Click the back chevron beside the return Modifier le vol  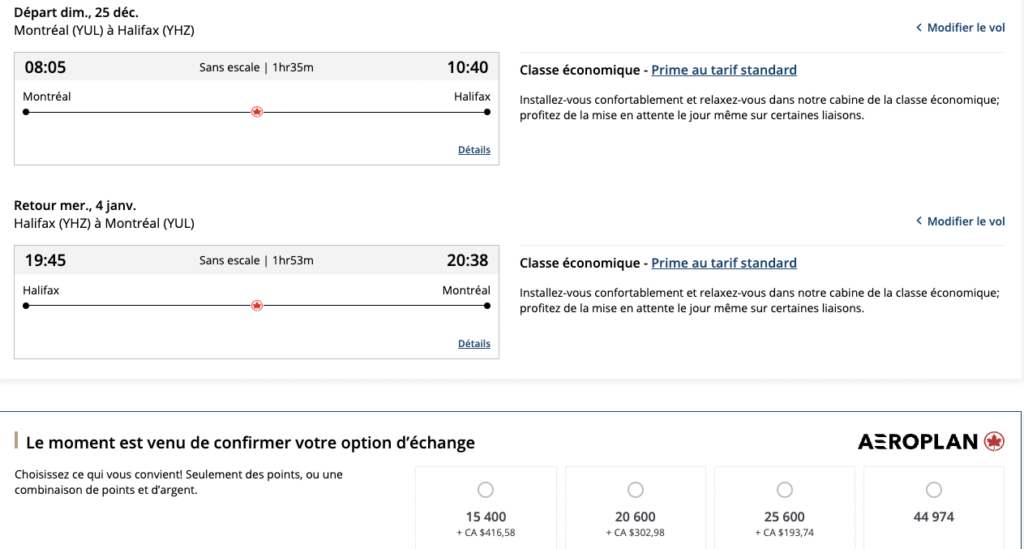[919, 221]
